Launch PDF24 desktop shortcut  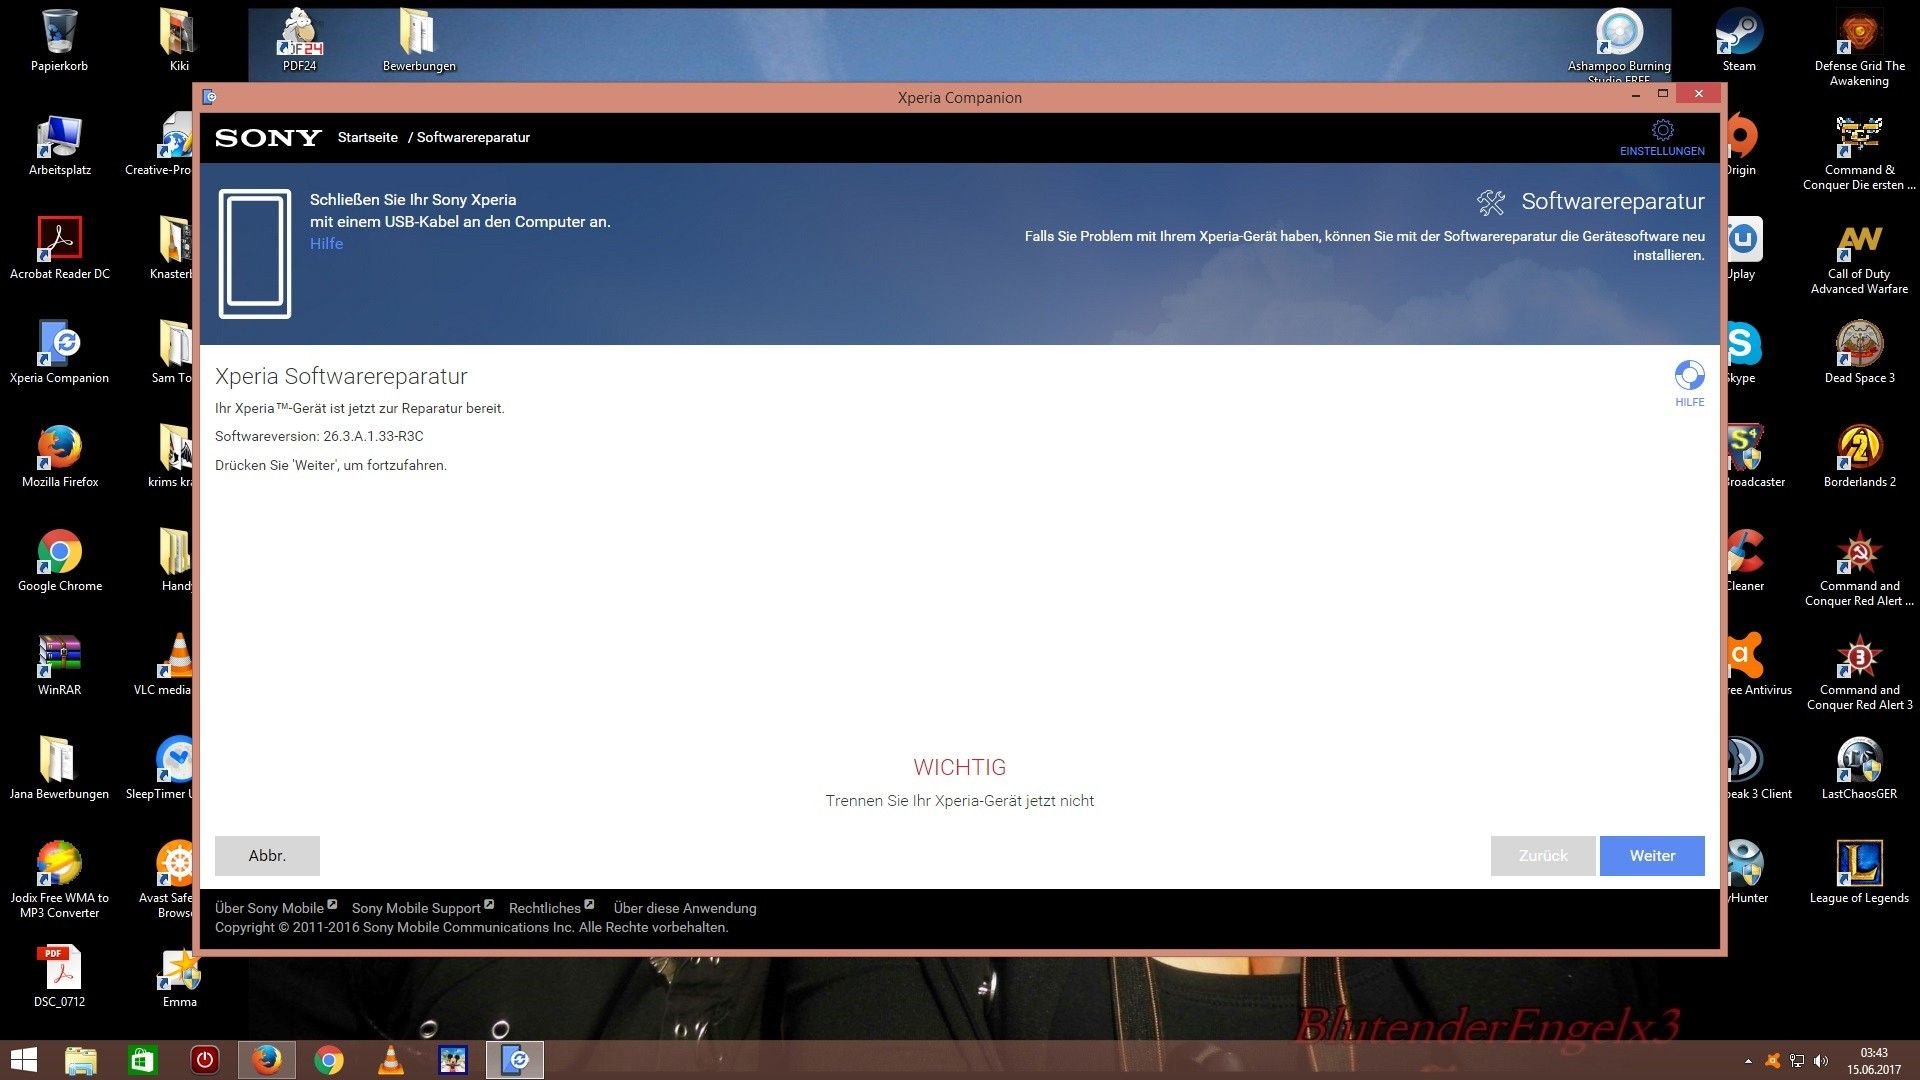pyautogui.click(x=299, y=40)
